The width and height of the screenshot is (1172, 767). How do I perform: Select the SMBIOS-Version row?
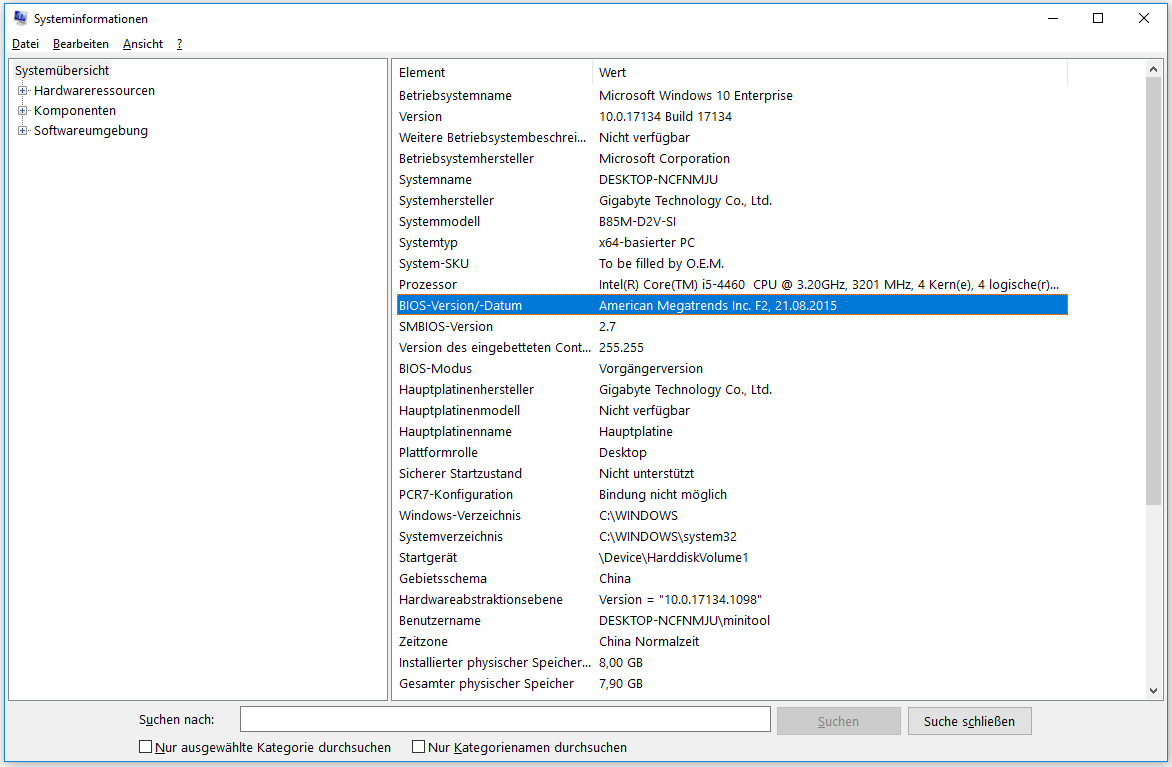pyautogui.click(x=732, y=326)
